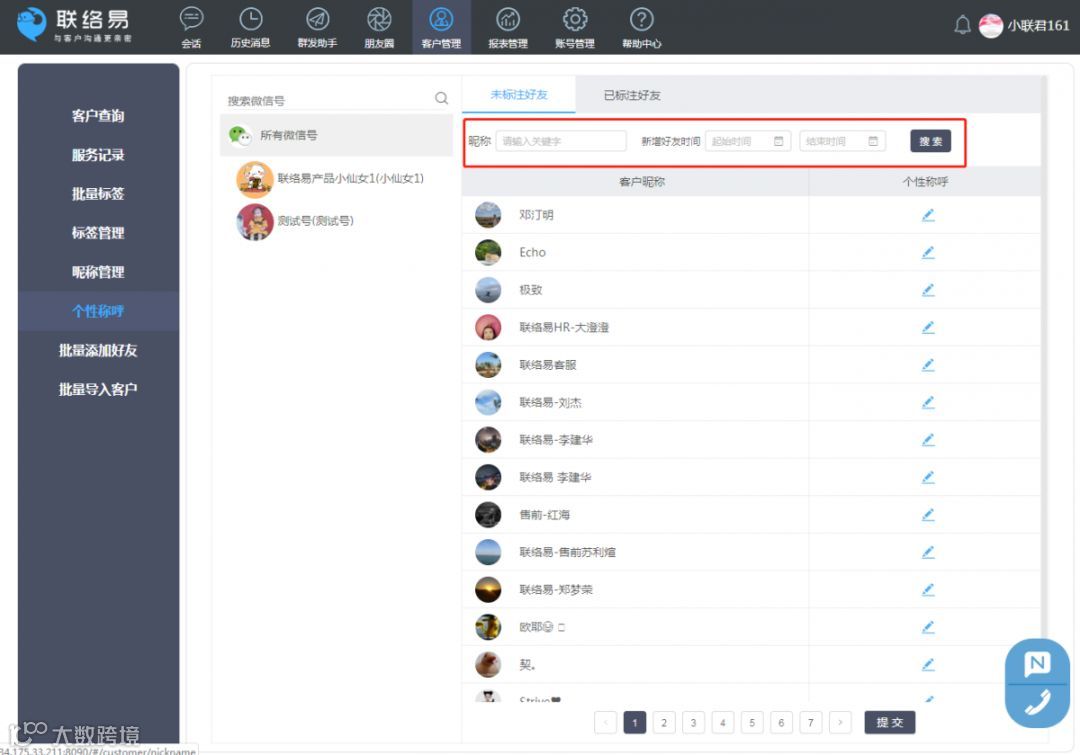The image size is (1080, 755).
Task: Open the 会话 chat icon in top navigation
Action: tap(191, 27)
